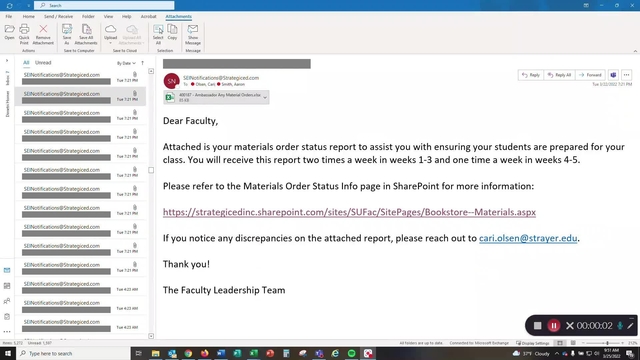Open the File menu
The height and width of the screenshot is (360, 640).
pos(9,16)
